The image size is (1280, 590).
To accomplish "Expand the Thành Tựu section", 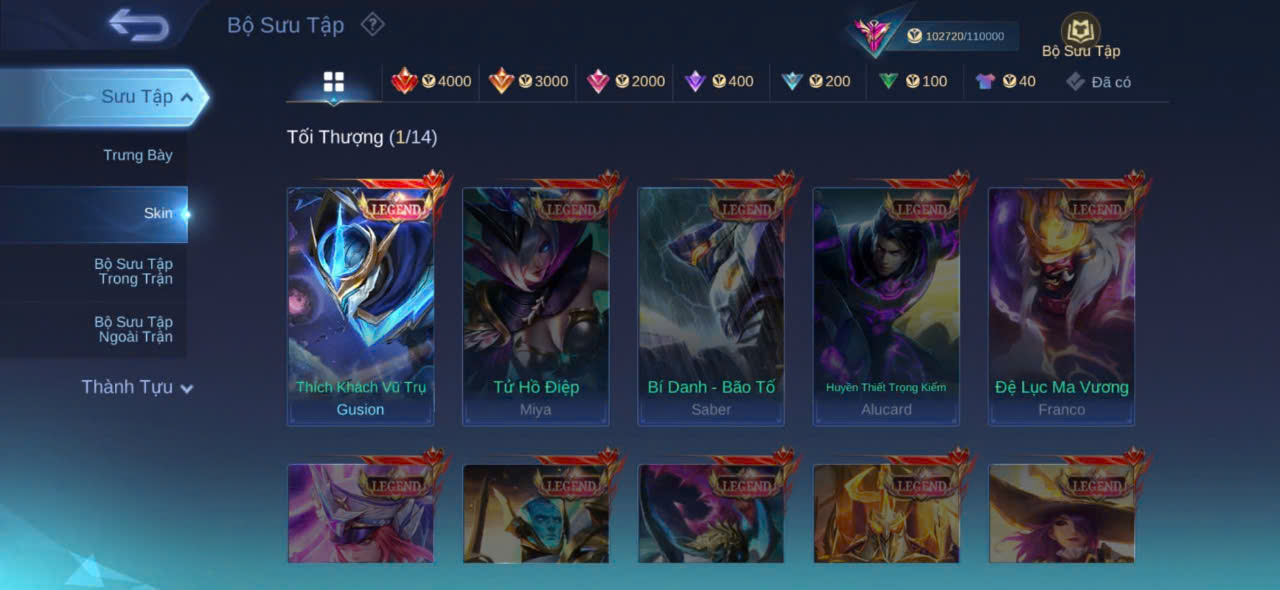I will [x=137, y=387].
